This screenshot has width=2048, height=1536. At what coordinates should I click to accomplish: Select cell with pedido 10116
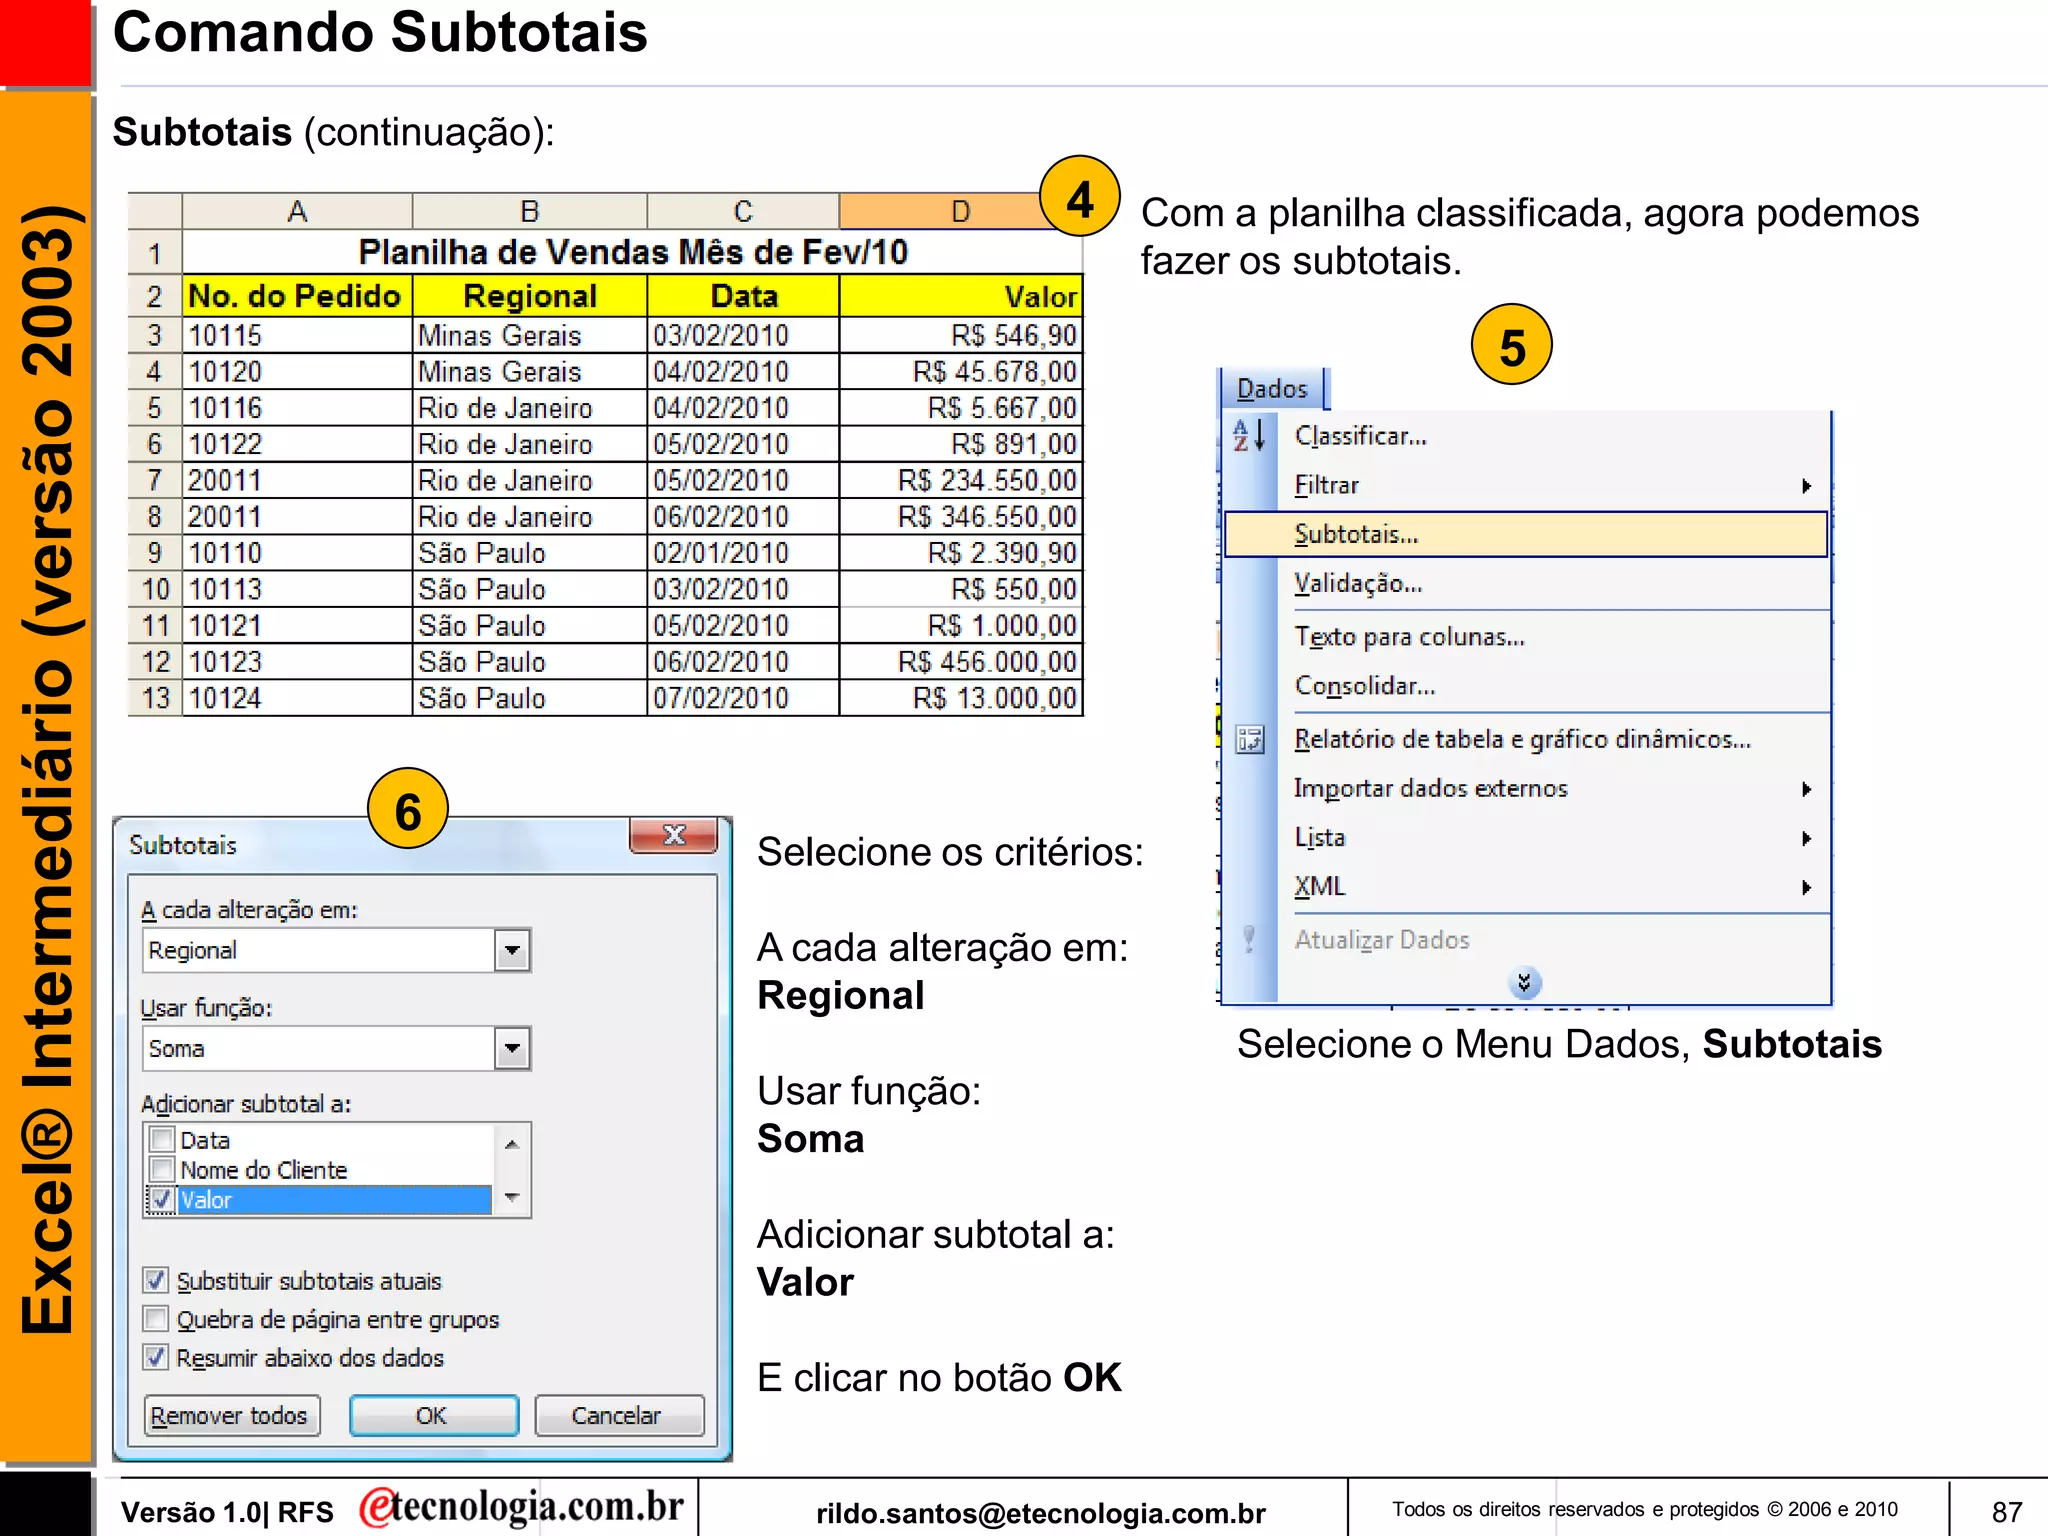click(297, 408)
